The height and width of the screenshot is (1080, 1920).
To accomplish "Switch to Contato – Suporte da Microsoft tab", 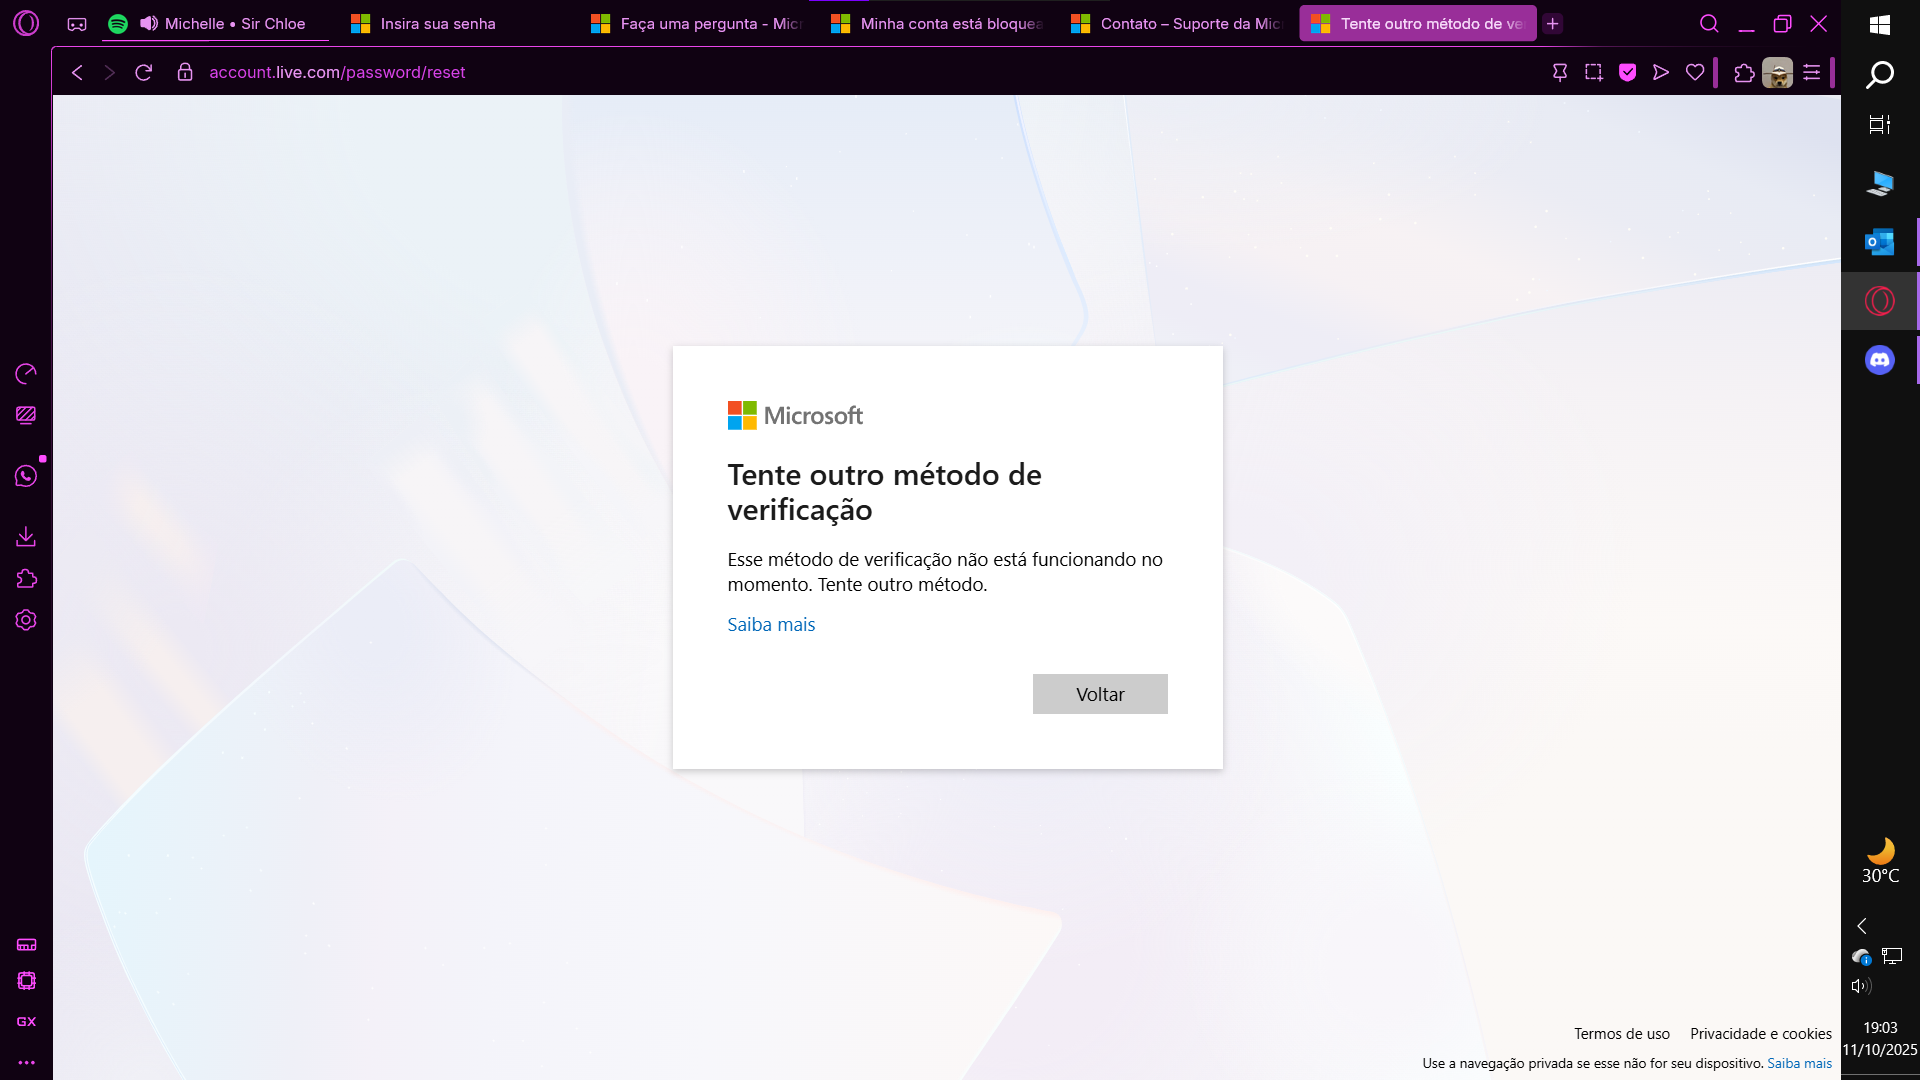I will click(1178, 23).
